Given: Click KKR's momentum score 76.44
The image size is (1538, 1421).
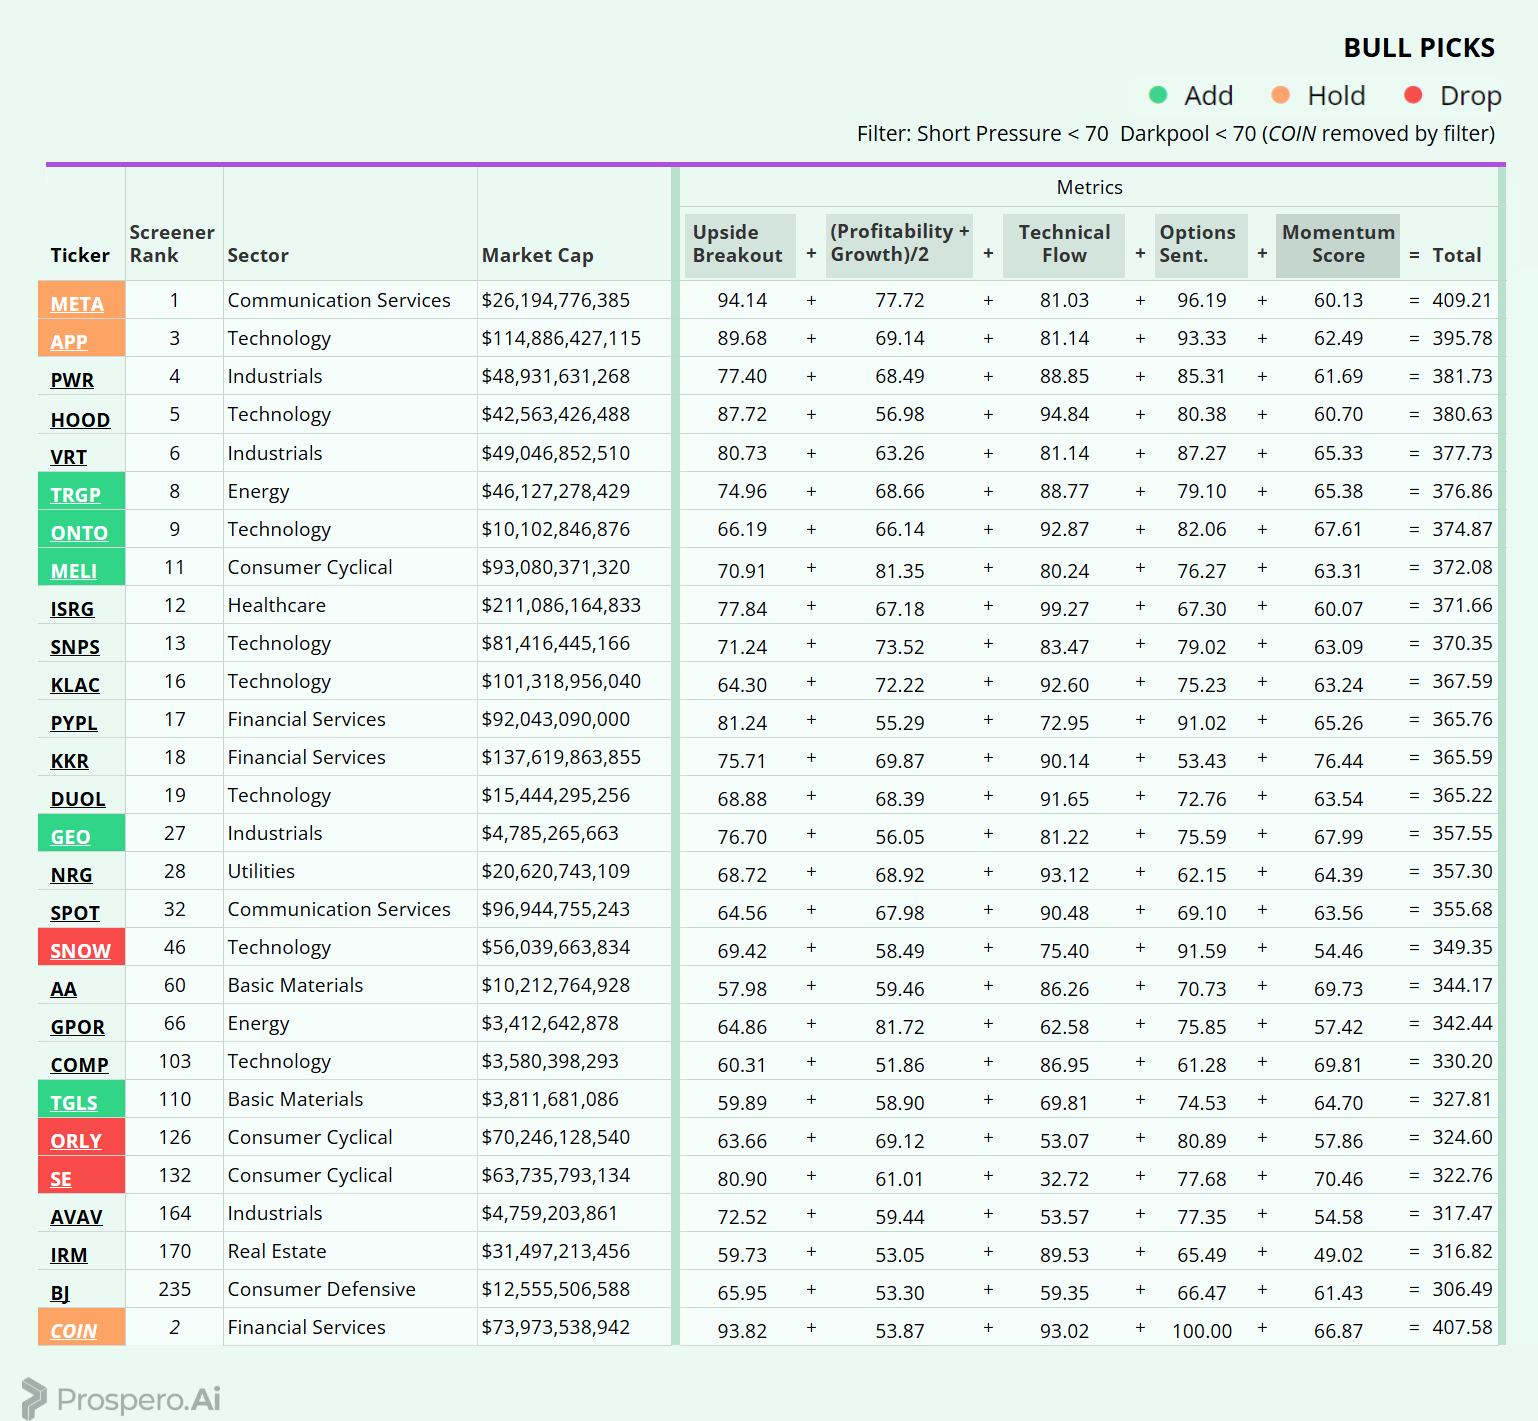Looking at the screenshot, I should coord(1338,761).
